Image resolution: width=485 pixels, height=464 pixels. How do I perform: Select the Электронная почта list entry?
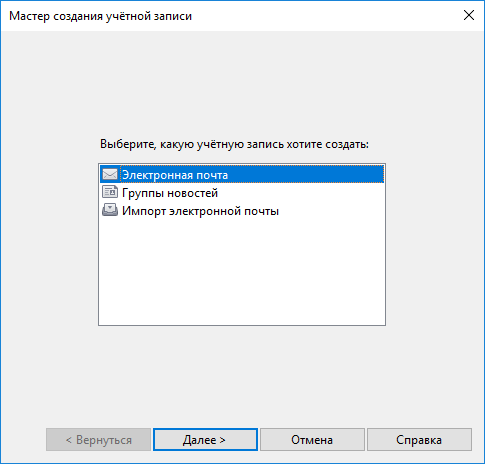tap(242, 174)
